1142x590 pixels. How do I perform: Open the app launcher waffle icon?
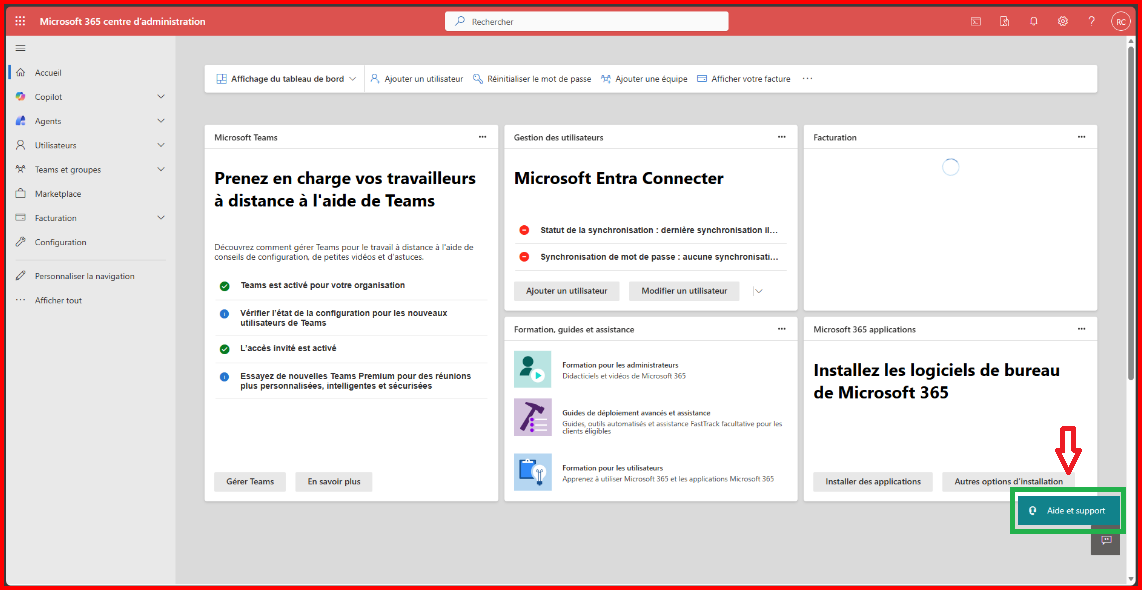tap(20, 21)
